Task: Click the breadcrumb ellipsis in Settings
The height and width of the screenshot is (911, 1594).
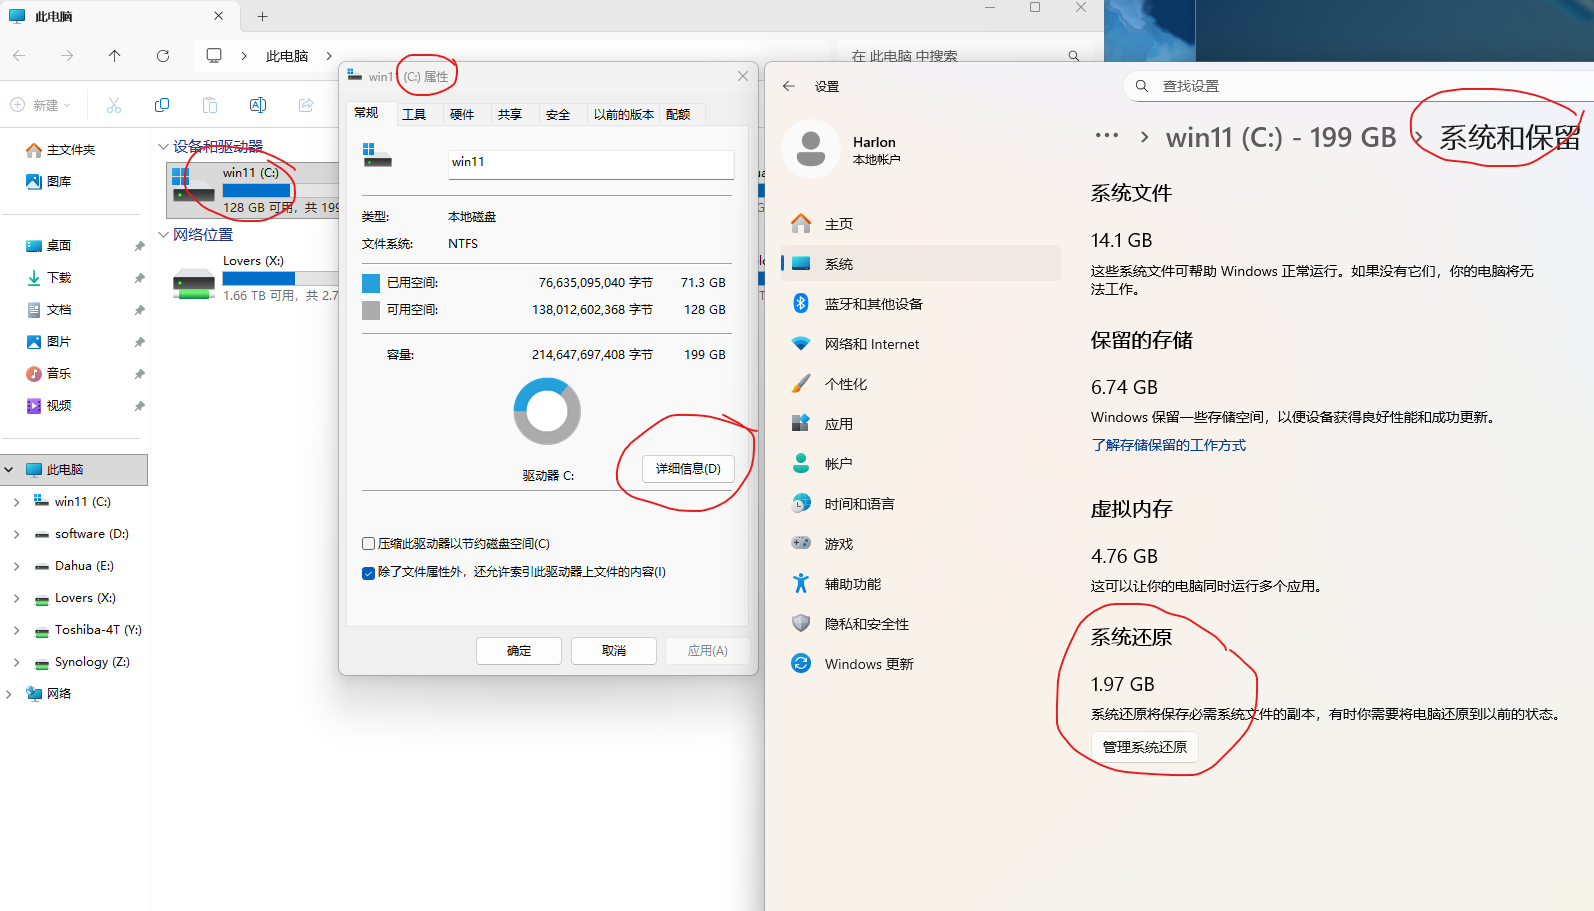Action: click(x=1106, y=136)
